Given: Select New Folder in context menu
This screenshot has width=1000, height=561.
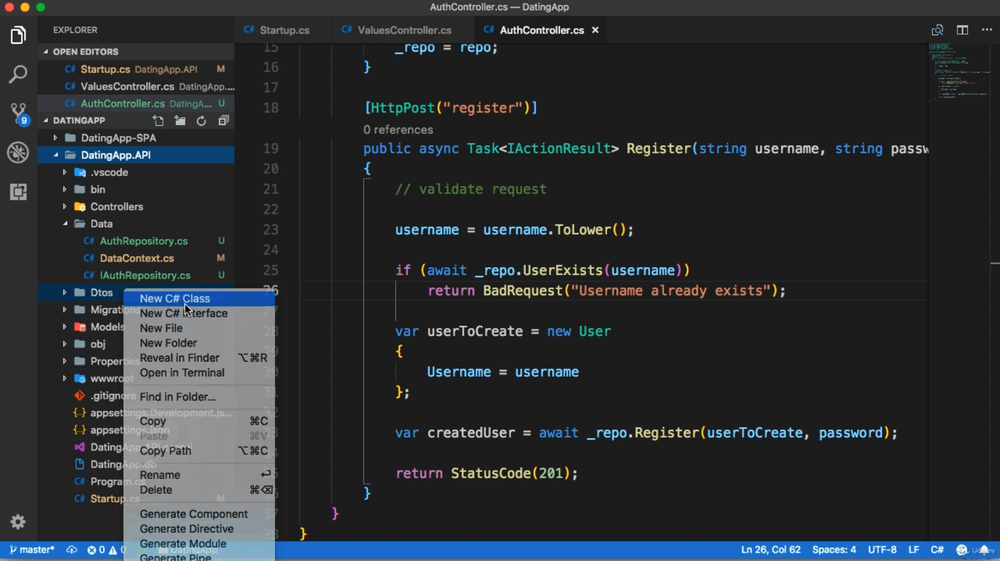Looking at the screenshot, I should (199, 343).
